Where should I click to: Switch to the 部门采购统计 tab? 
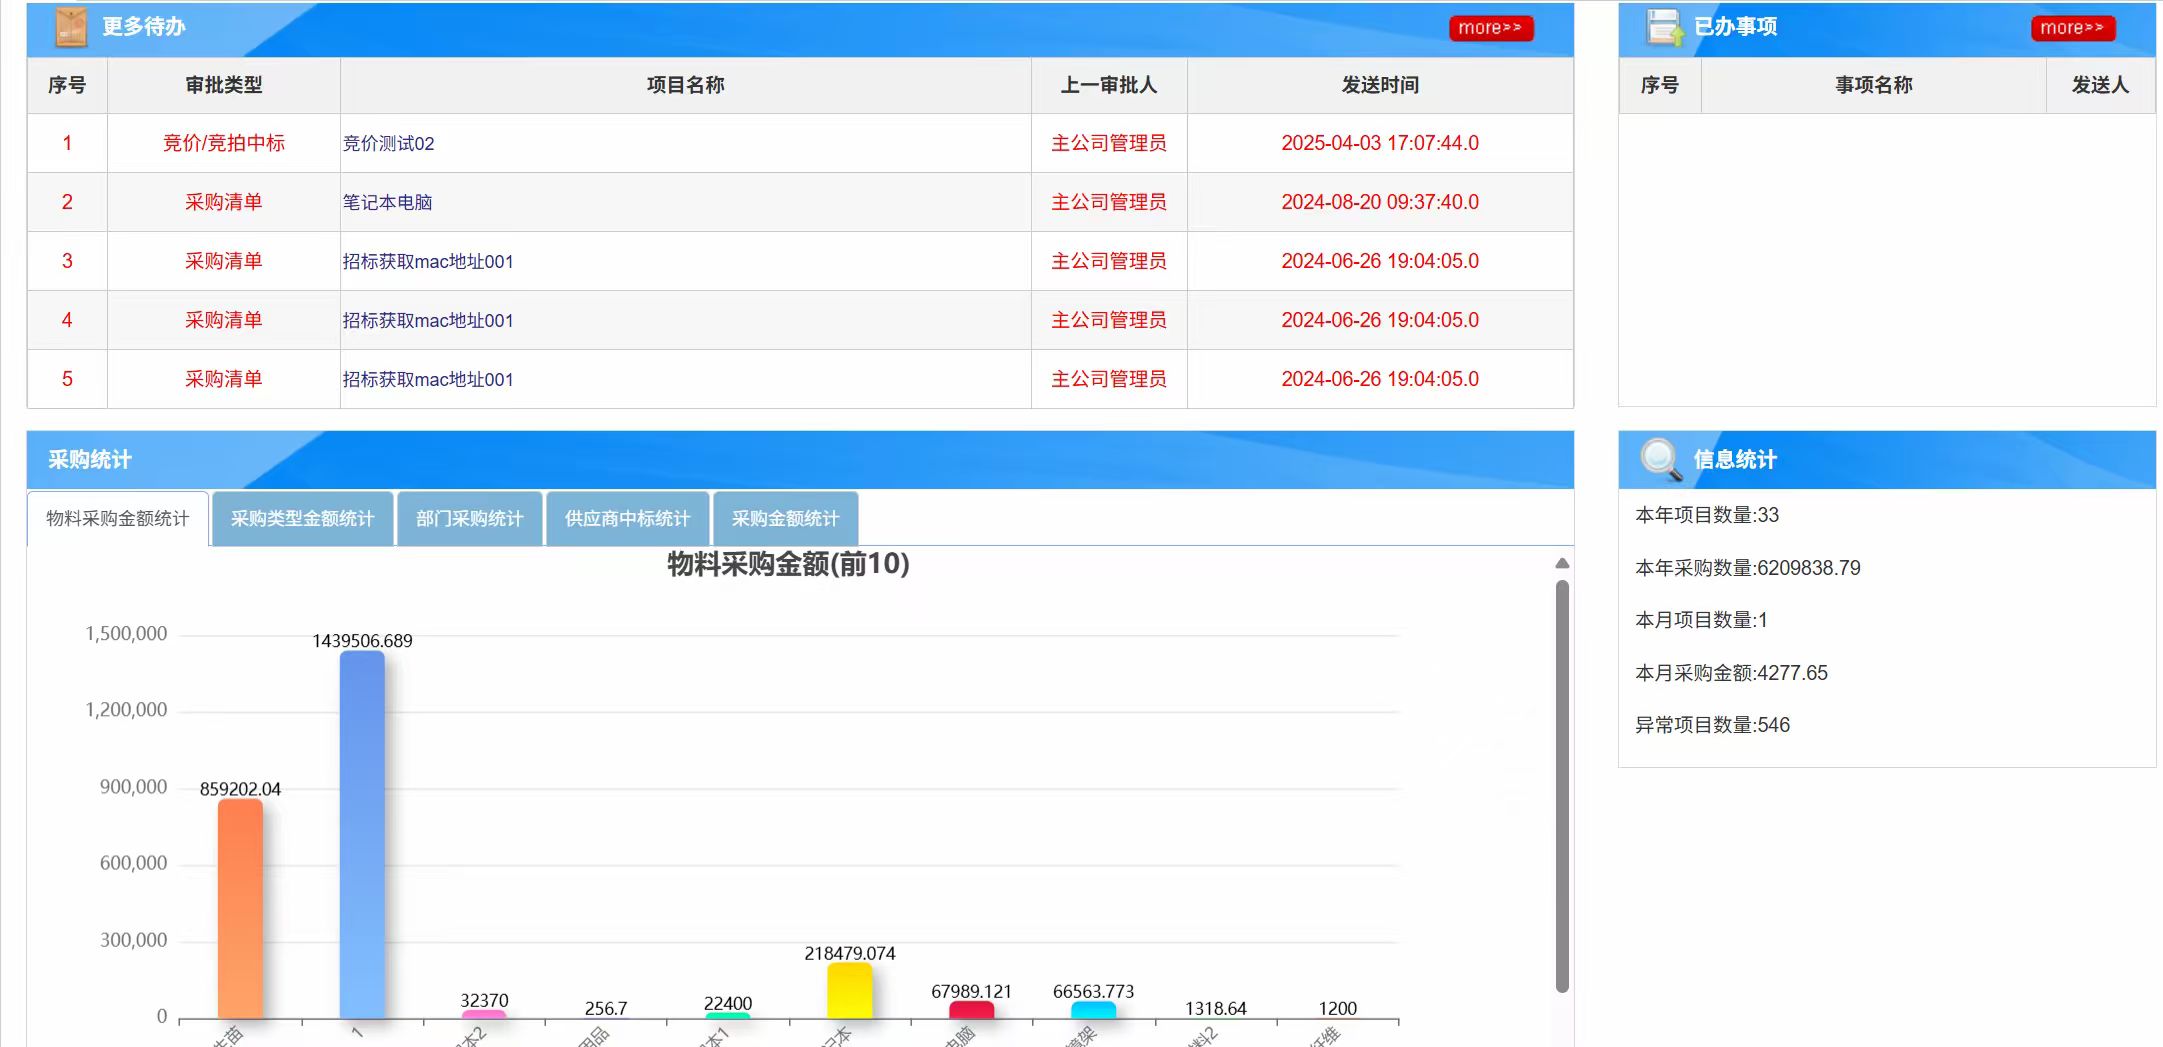[469, 518]
